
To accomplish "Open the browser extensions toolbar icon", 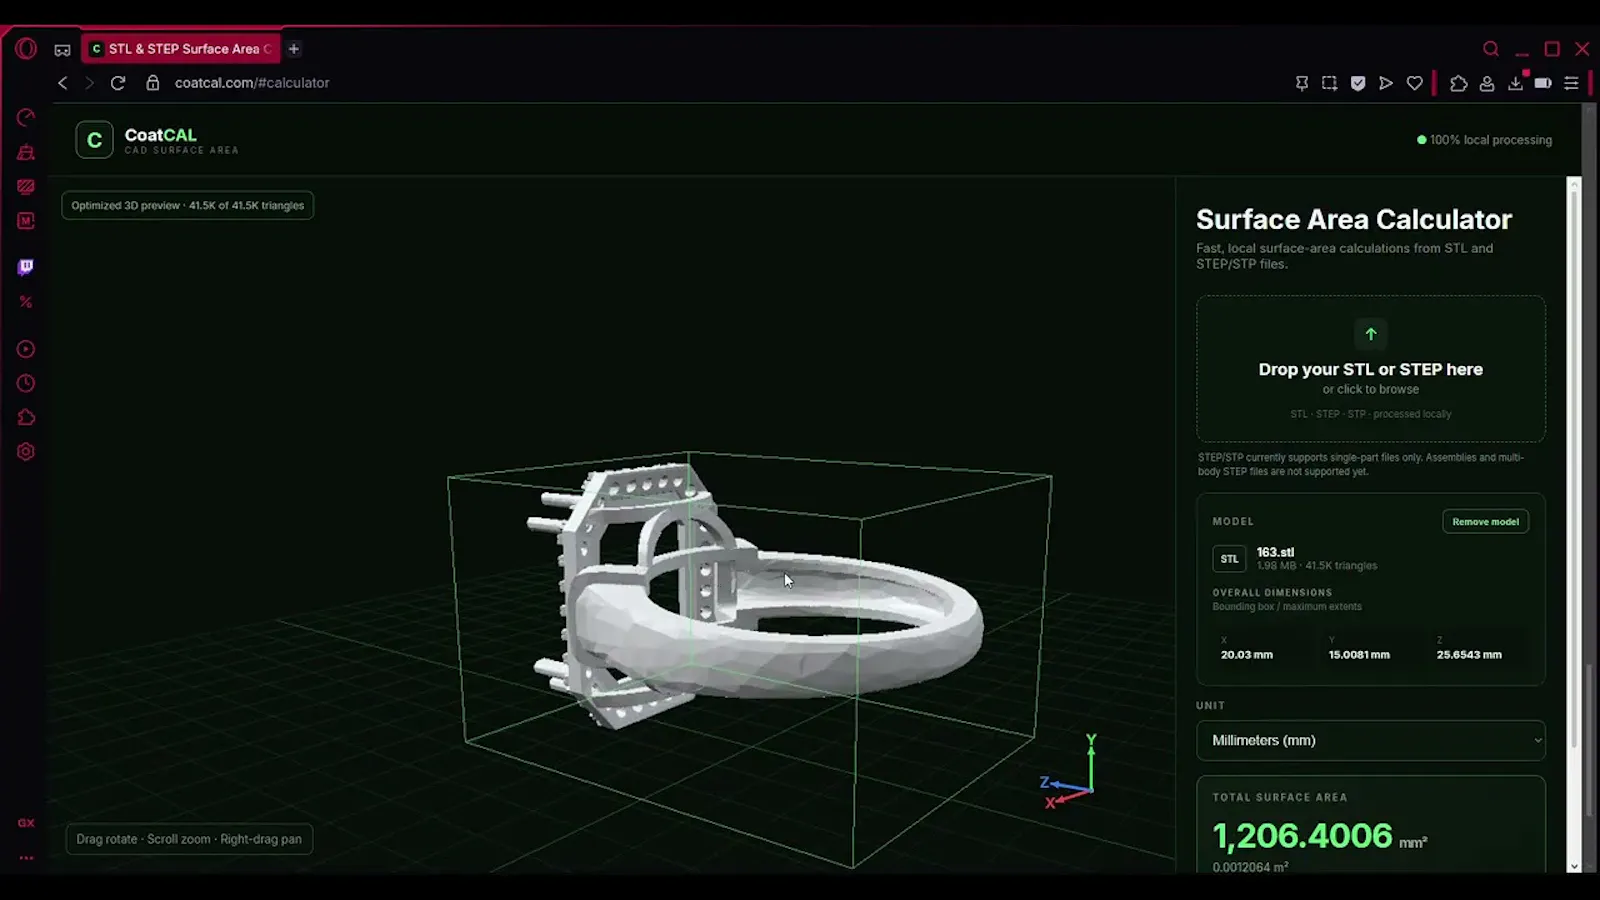I will (1459, 83).
